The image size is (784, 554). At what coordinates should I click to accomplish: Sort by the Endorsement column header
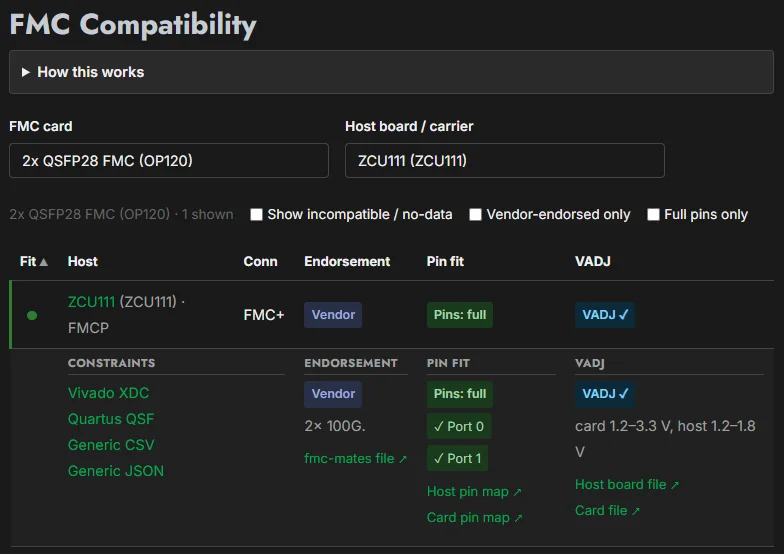[347, 261]
